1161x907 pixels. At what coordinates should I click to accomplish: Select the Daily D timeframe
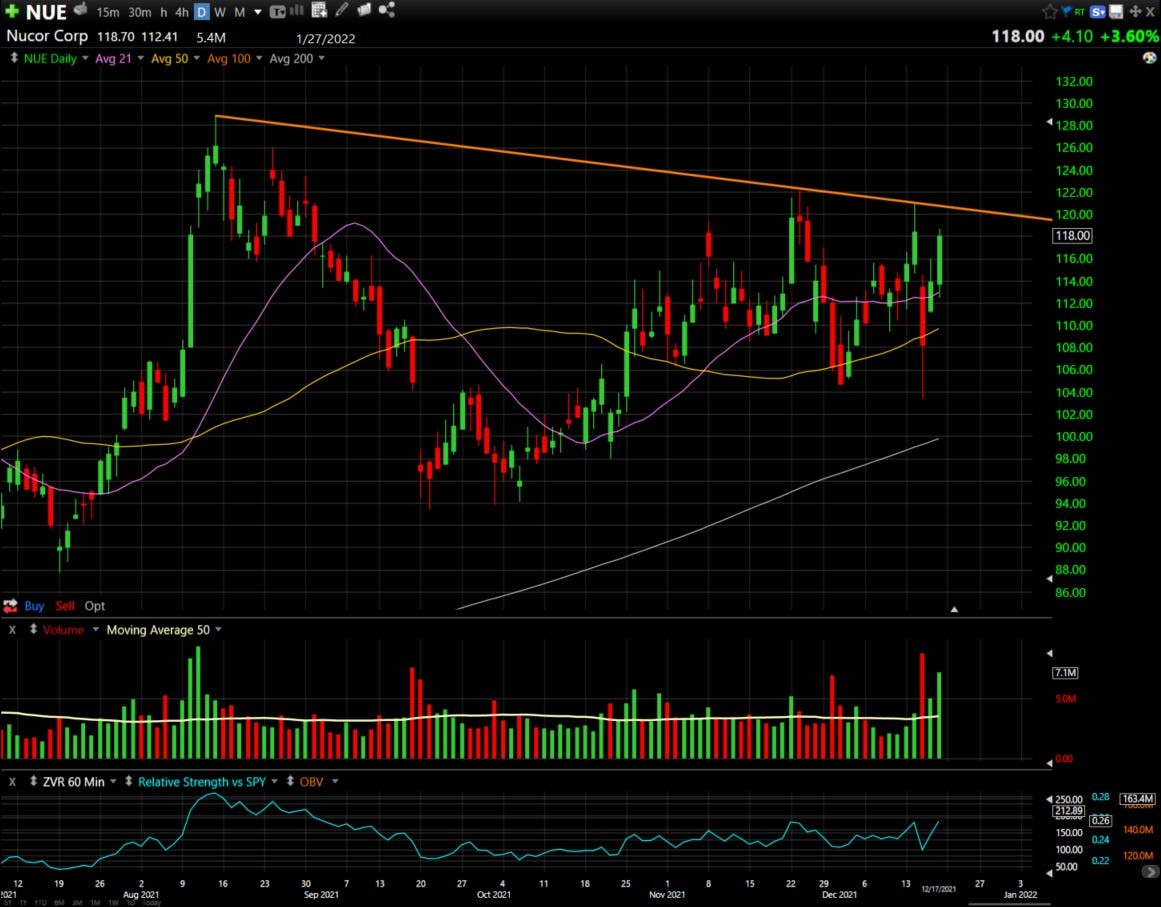201,12
